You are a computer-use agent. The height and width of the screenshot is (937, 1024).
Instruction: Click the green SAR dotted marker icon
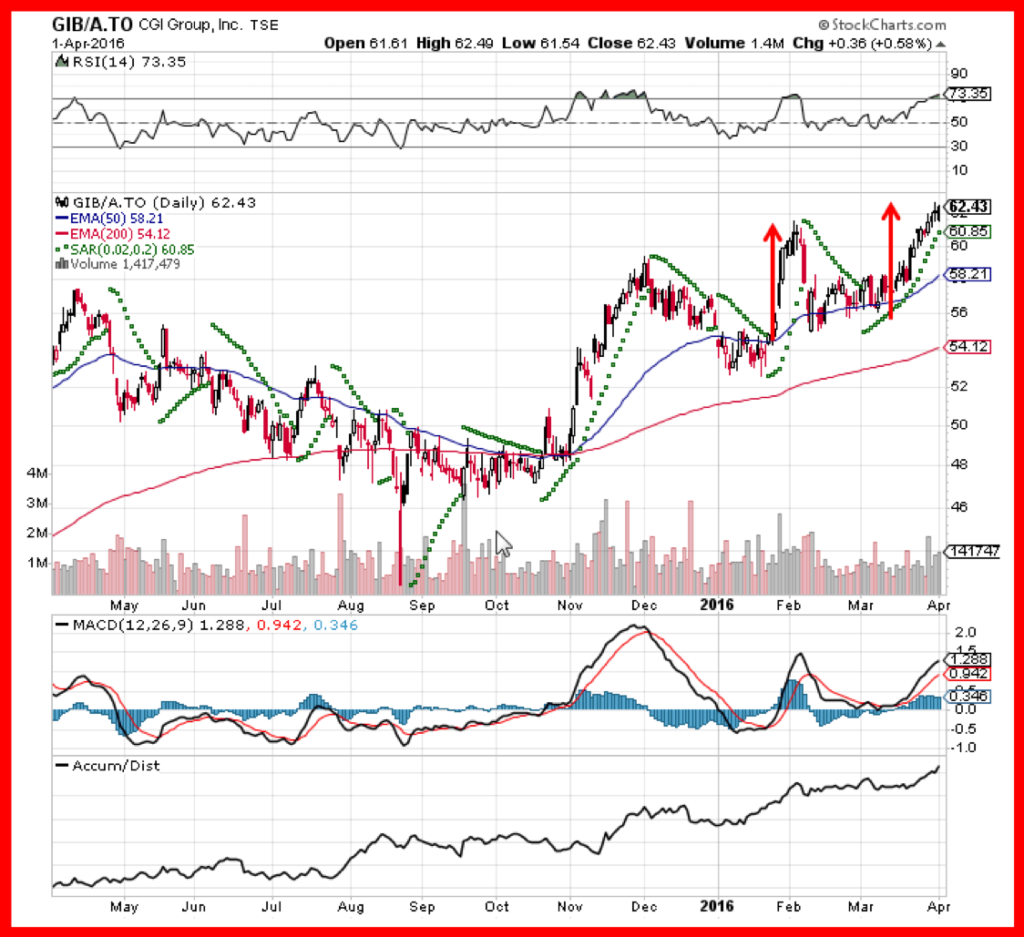pos(62,247)
